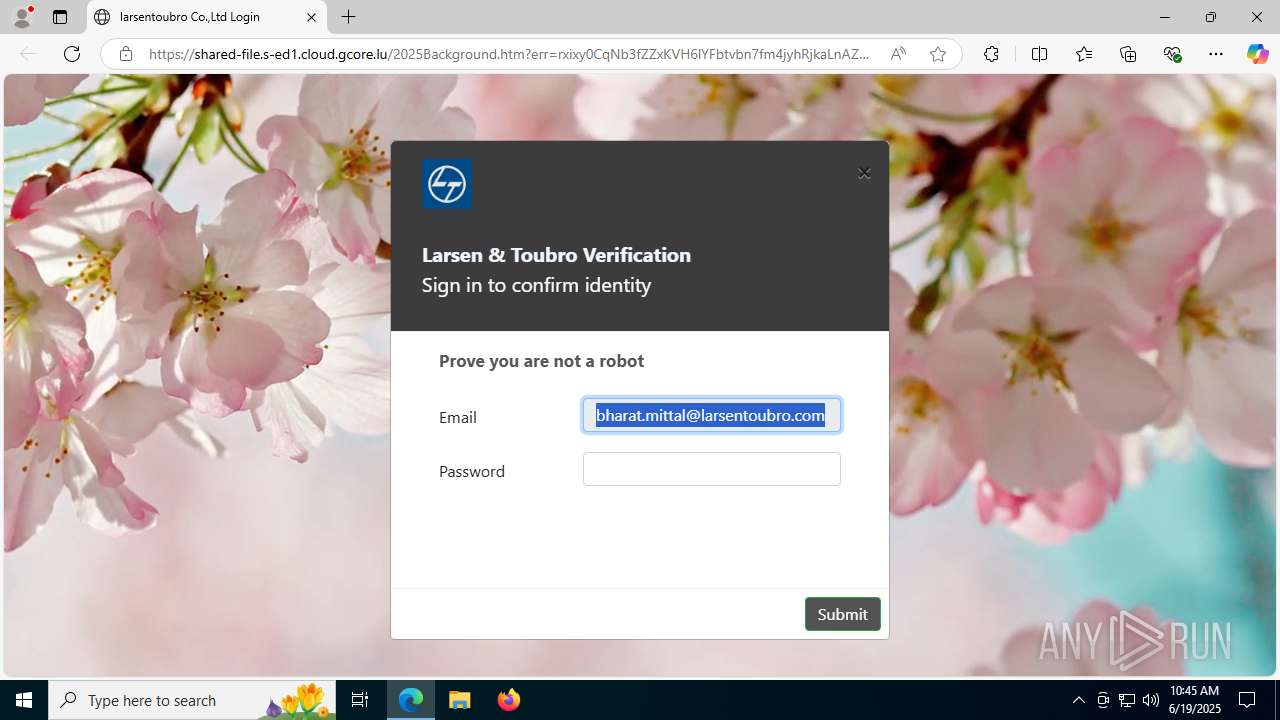
Task: Click 'Sign in to confirm identity' text
Action: 536,285
